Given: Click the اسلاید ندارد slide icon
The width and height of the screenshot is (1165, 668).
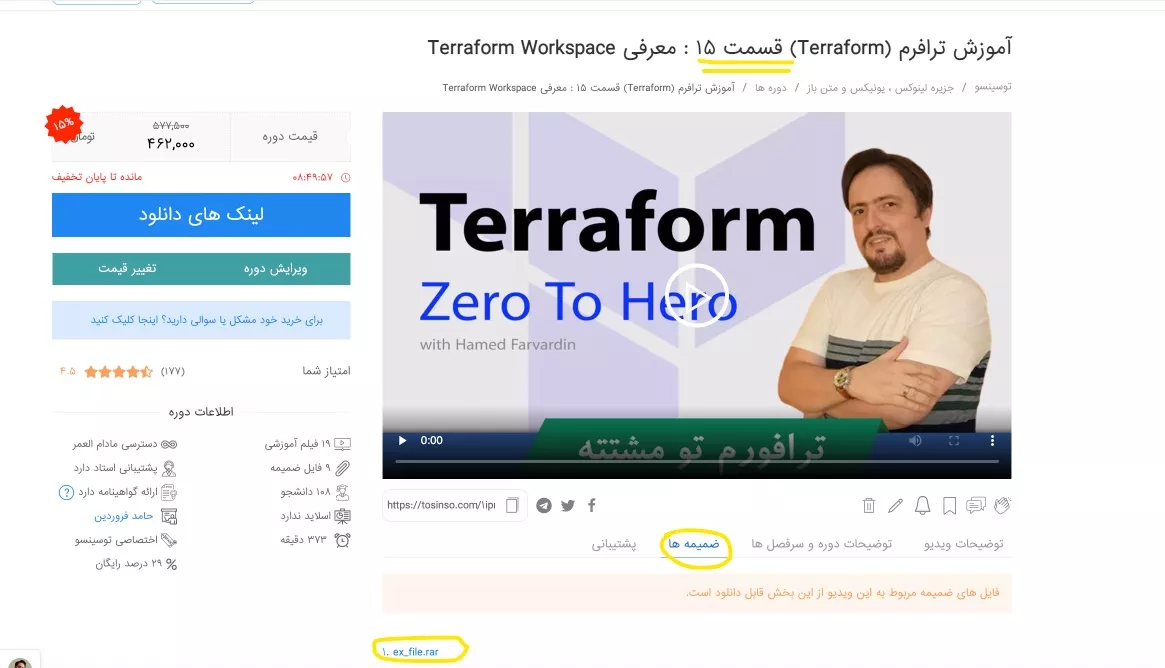Looking at the screenshot, I should (343, 516).
